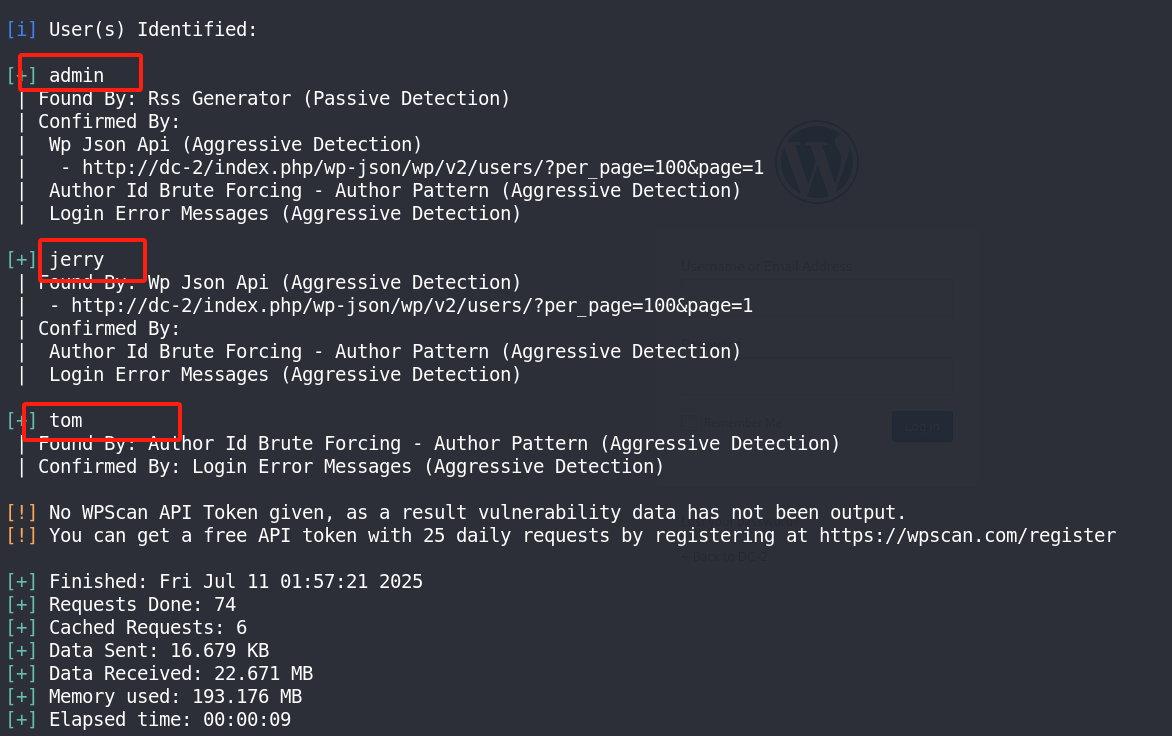Click the [+] marker before Requests Done

pyautogui.click(x=21, y=604)
